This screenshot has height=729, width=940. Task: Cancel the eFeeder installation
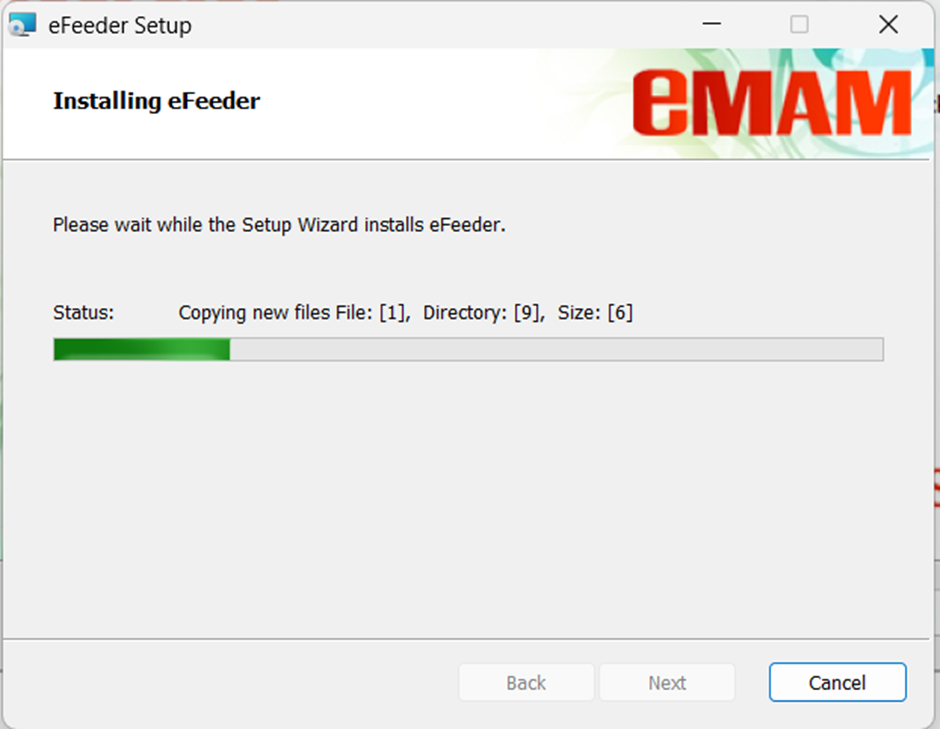click(837, 682)
